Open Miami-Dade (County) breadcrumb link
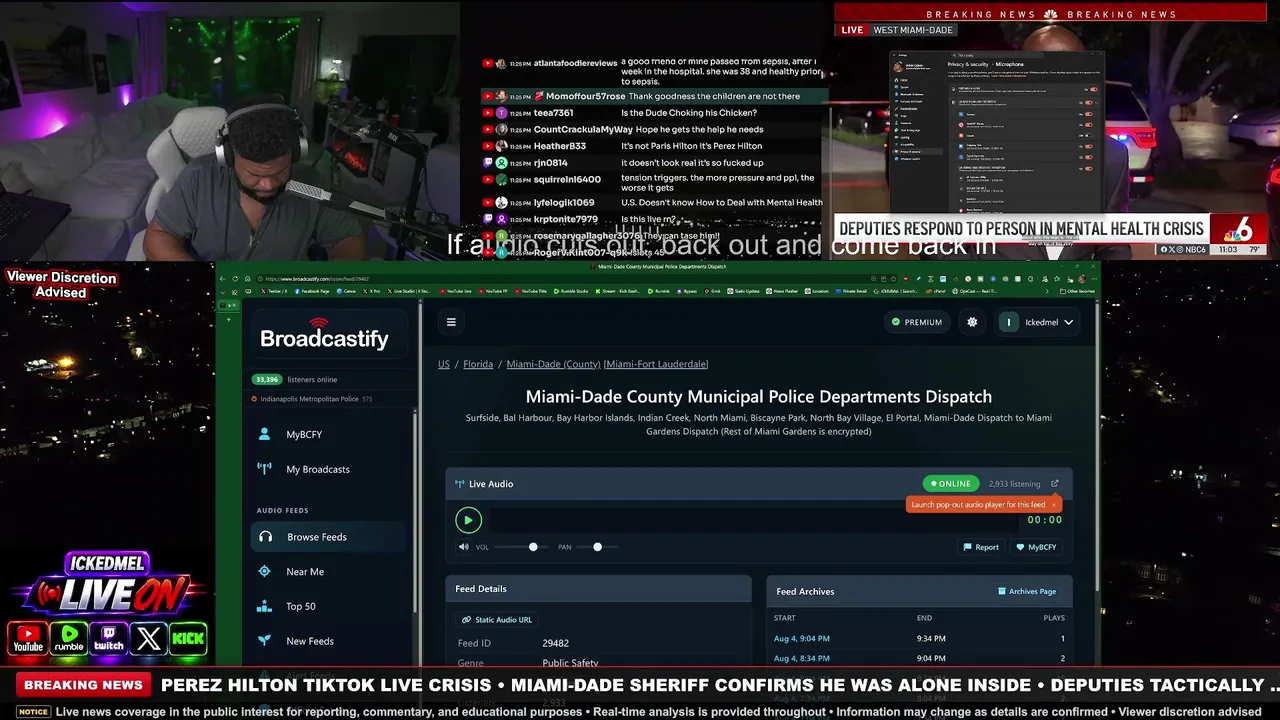Screen dimensions: 1280x720 [553, 364]
